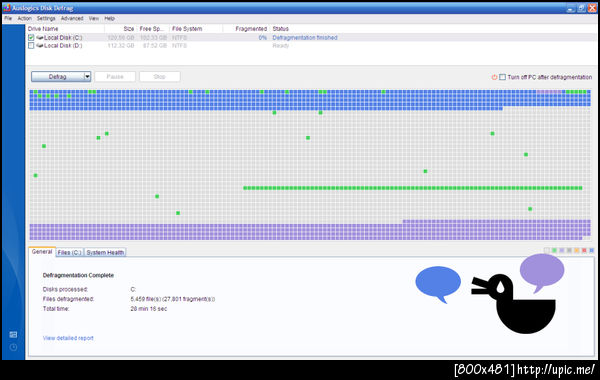600x380 pixels.
Task: Click the power icon beside Turn off PC
Action: pos(494,77)
